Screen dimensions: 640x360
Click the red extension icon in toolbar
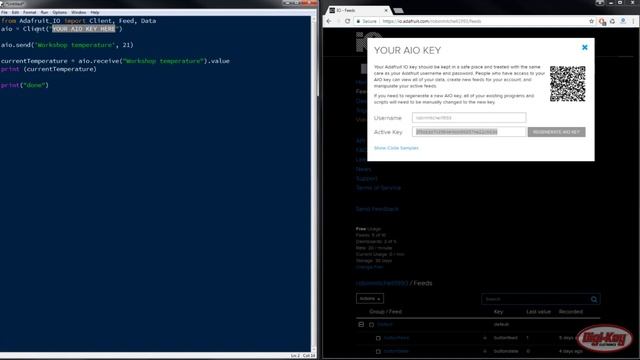pos(602,21)
